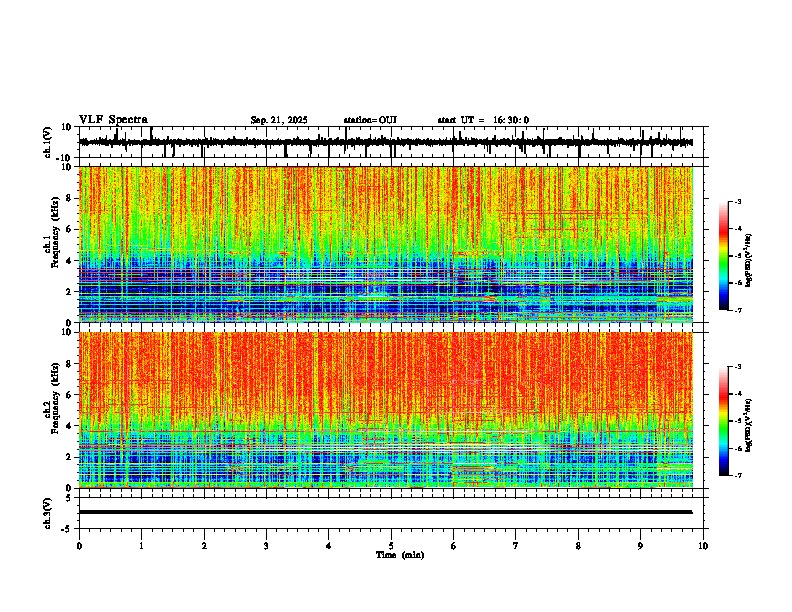Click the 6 kHz tick of ch.1 spectrogram
This screenshot has width=792, height=612.
[71, 230]
